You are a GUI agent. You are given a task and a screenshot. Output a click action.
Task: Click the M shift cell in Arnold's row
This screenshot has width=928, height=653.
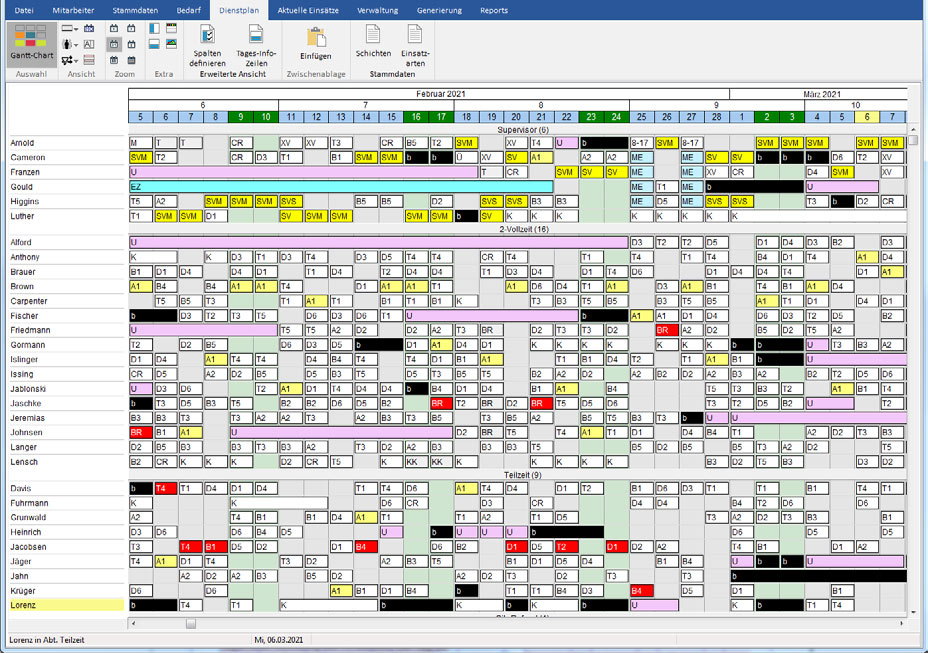point(141,143)
